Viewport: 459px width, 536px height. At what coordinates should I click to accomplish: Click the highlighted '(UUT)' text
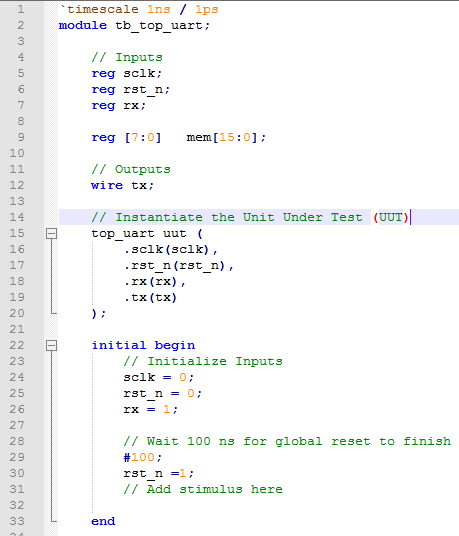391,217
